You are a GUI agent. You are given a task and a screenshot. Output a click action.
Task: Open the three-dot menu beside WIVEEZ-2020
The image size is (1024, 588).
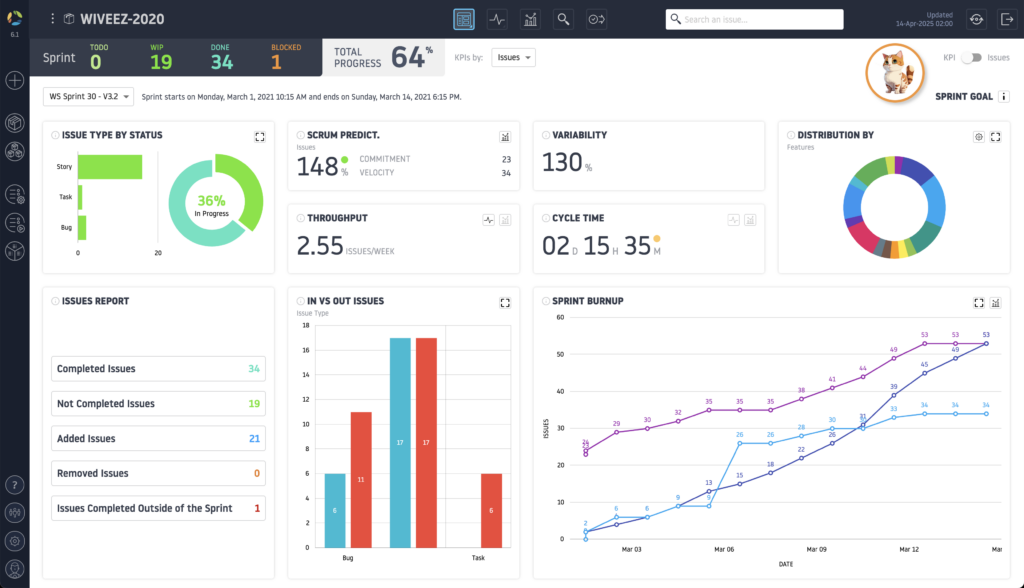click(52, 19)
